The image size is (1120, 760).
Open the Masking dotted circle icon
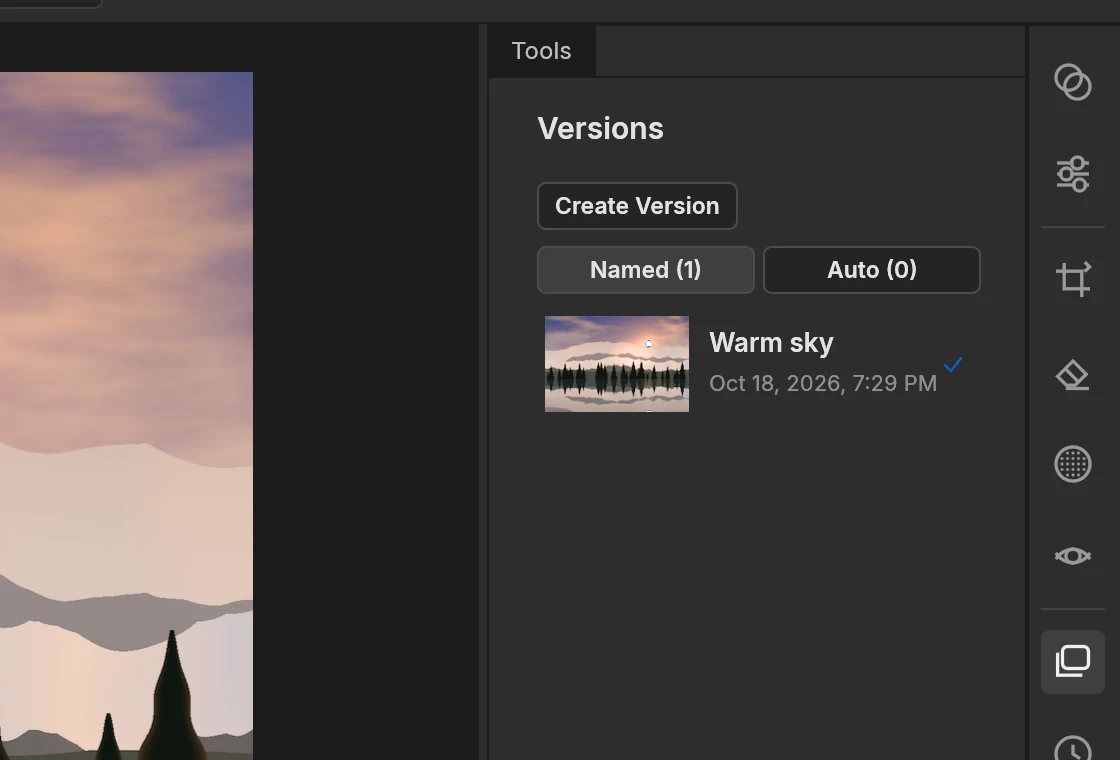1073,464
